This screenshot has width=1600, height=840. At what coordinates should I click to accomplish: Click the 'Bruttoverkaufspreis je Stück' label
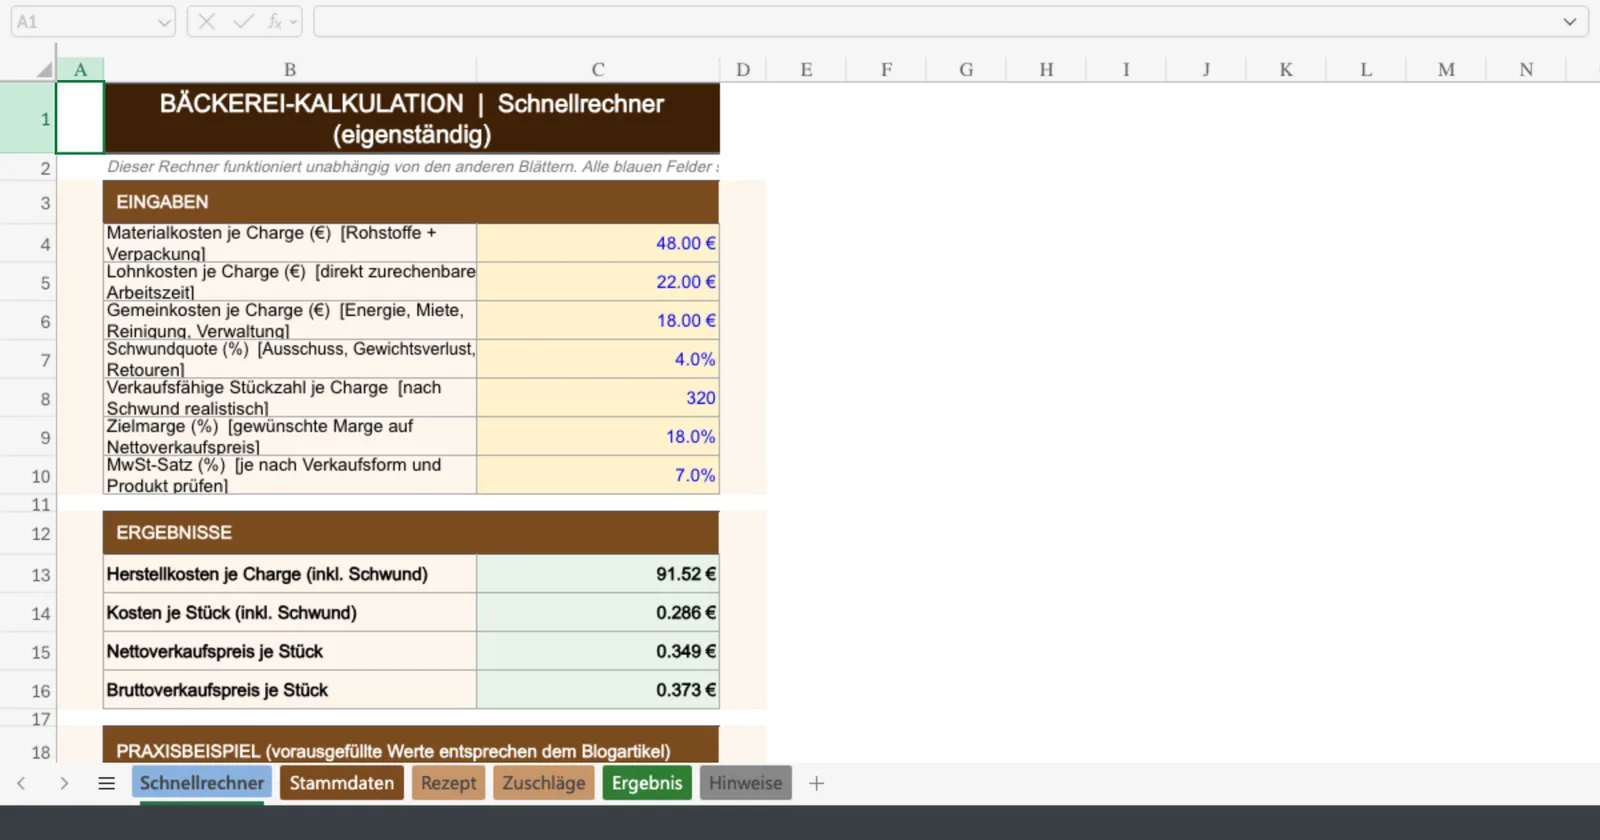(290, 690)
